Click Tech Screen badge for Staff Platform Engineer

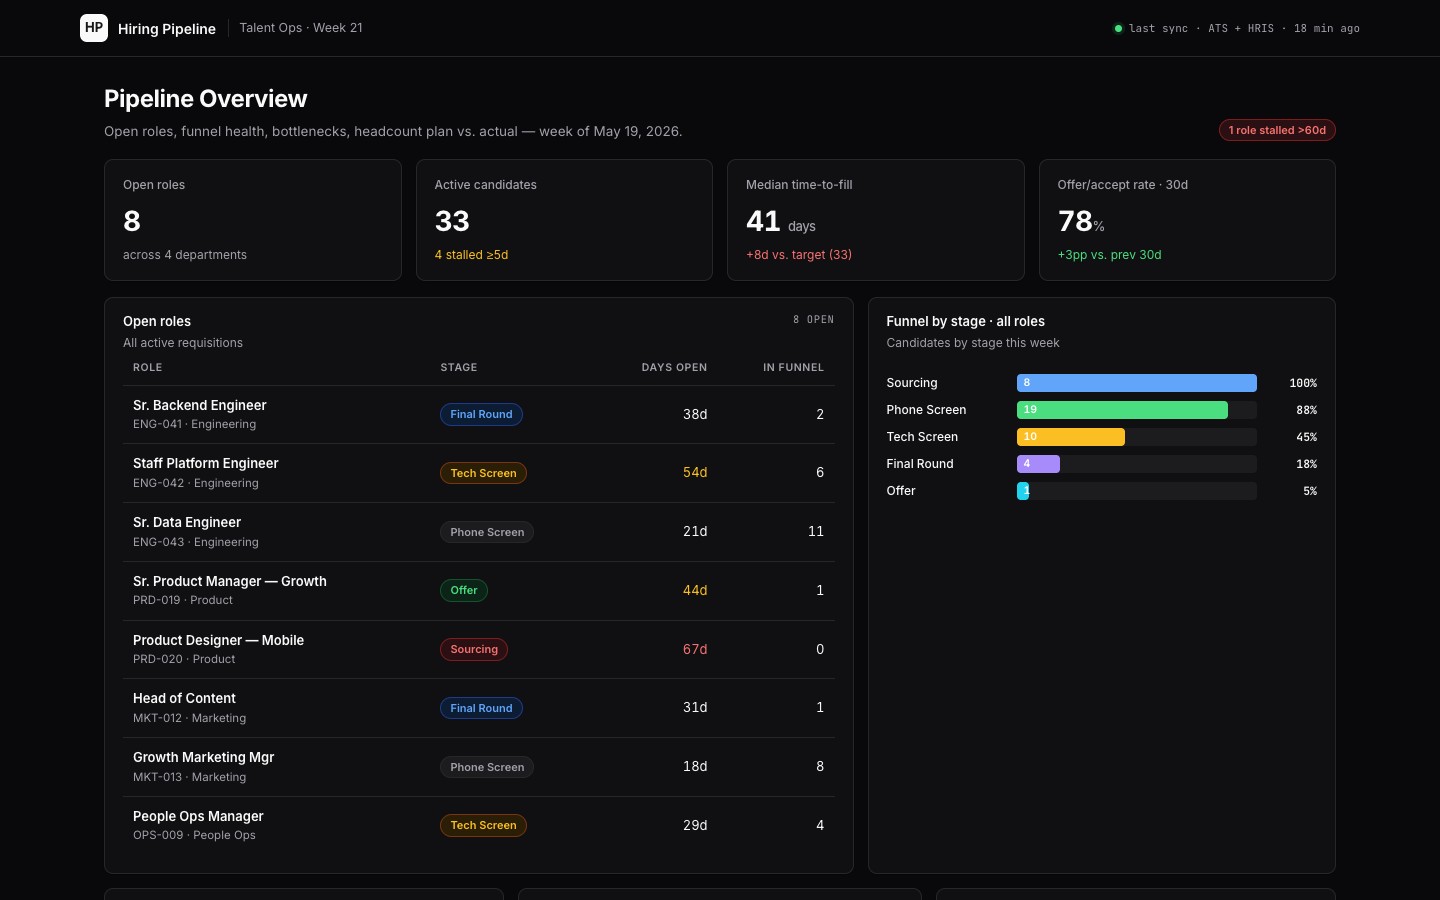pos(483,473)
